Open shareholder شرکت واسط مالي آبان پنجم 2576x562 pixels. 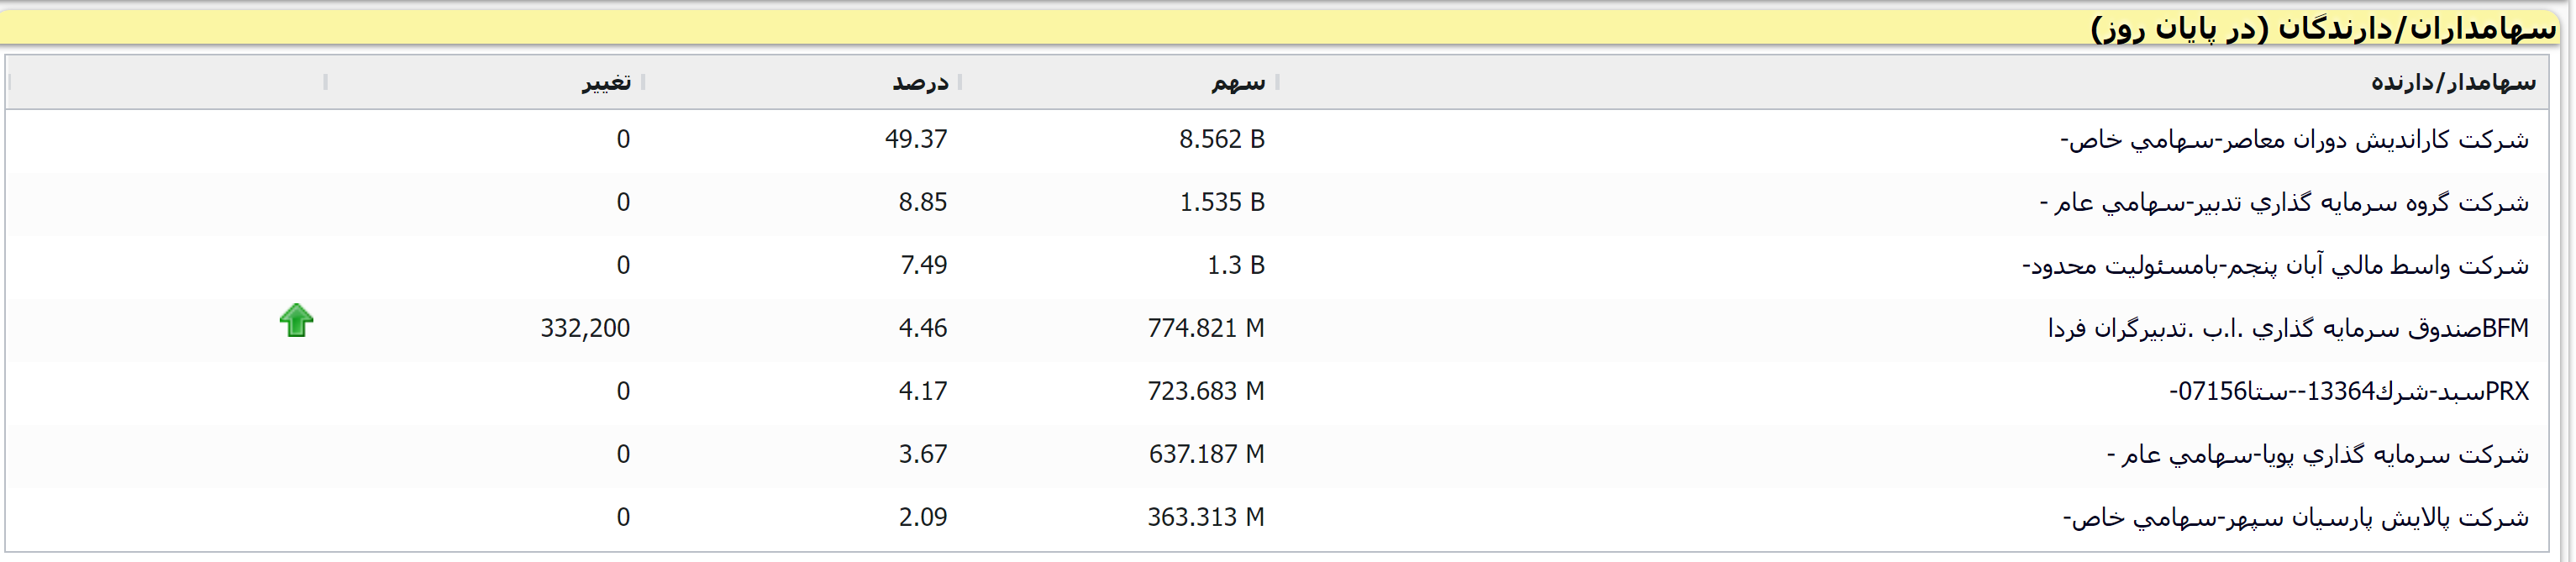[2275, 266]
